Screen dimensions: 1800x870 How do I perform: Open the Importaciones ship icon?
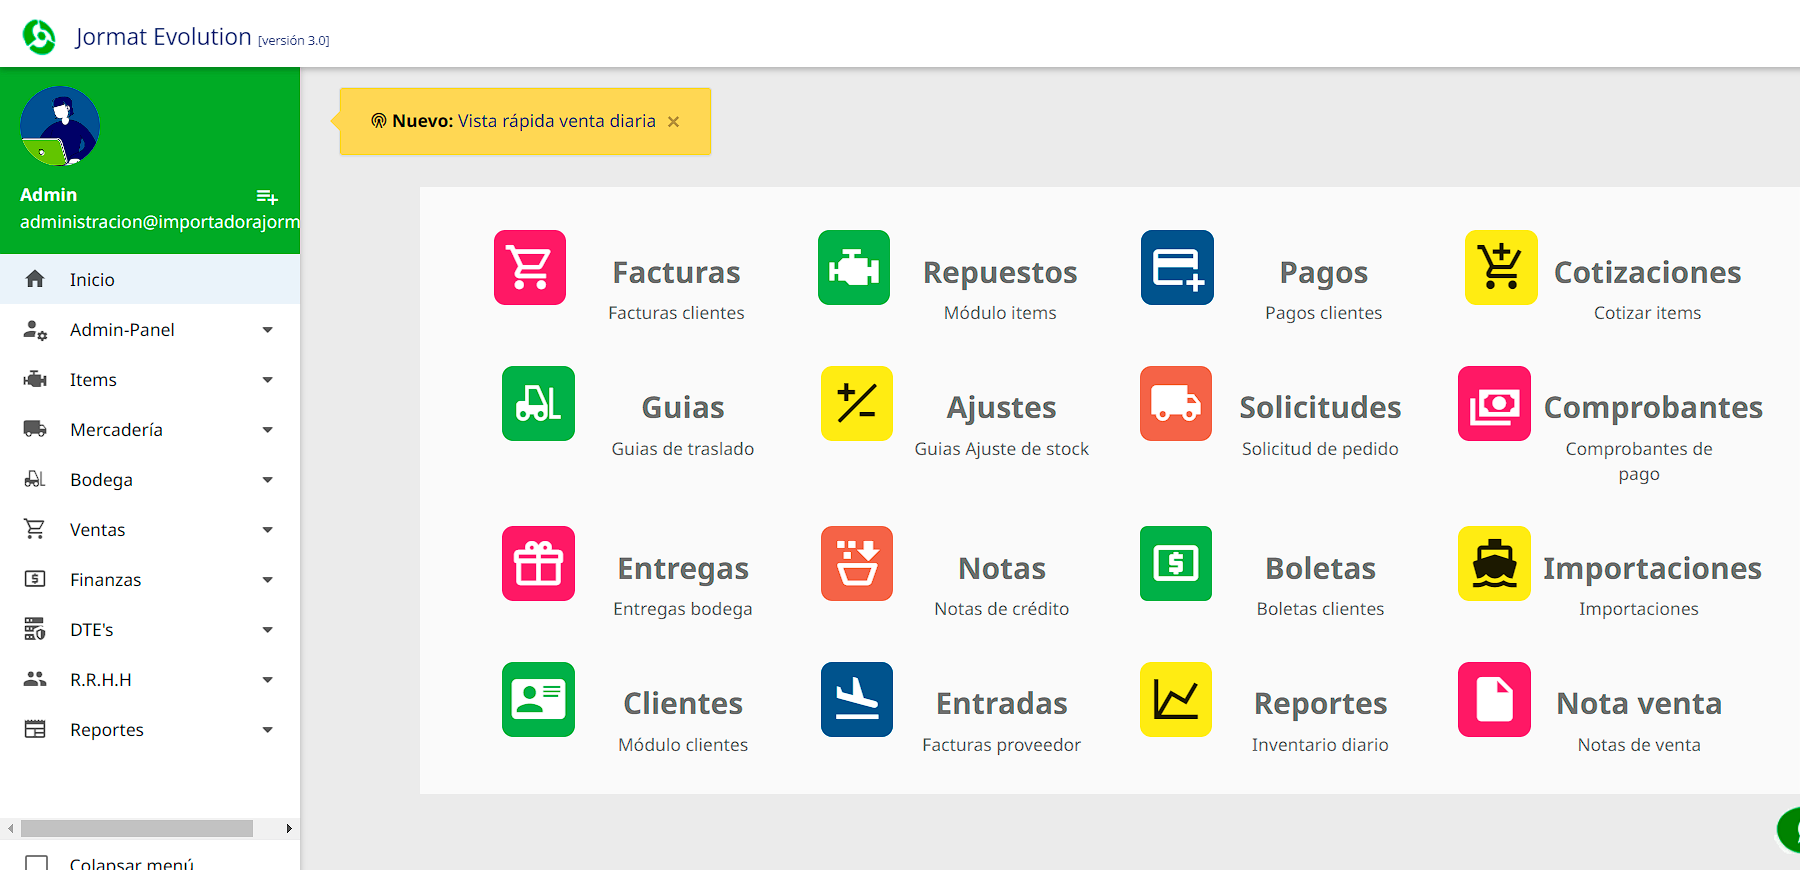coord(1494,563)
